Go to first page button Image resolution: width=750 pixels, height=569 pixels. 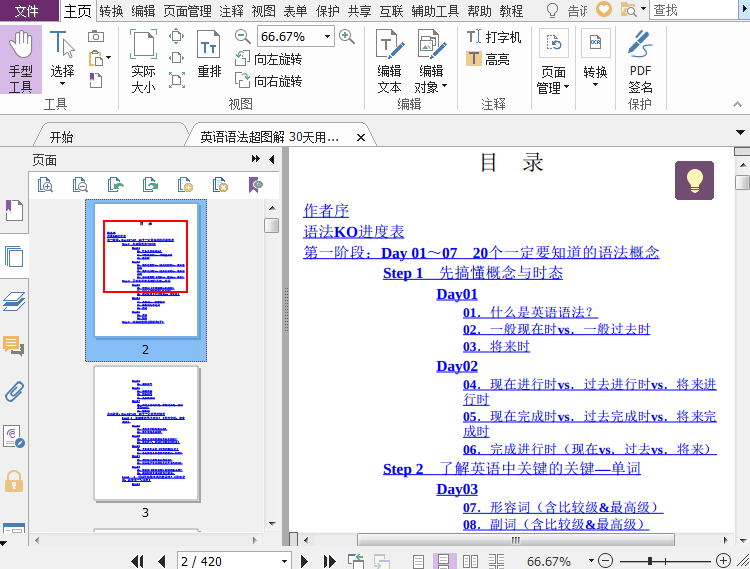pos(137,561)
